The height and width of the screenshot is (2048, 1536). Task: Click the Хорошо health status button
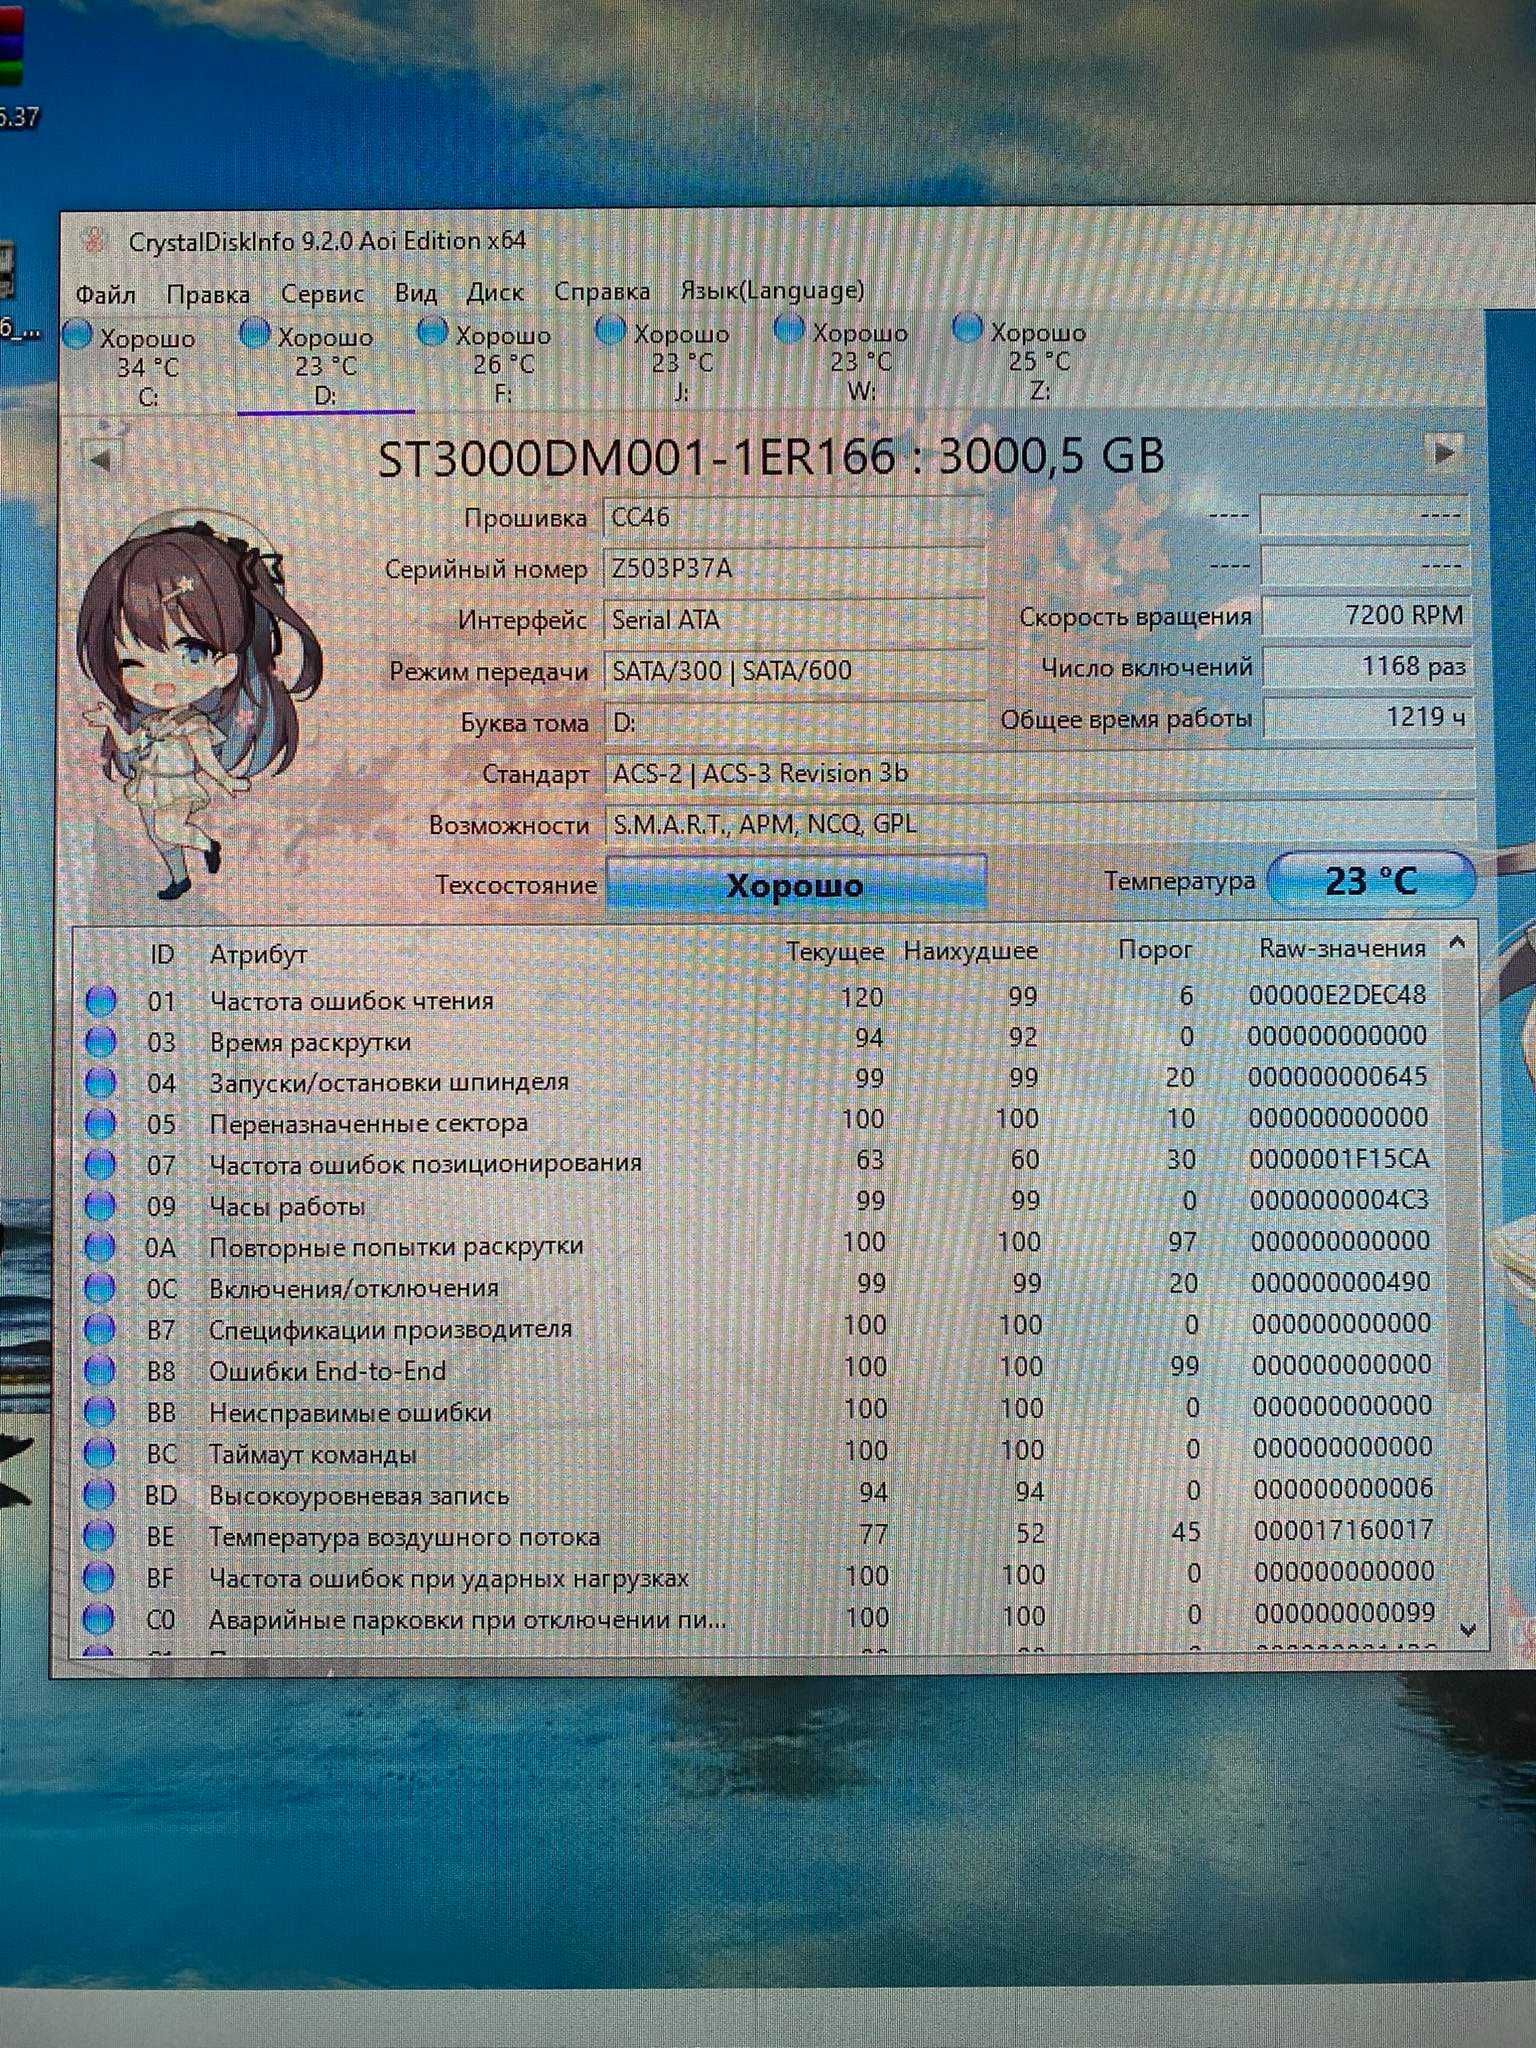pos(796,884)
